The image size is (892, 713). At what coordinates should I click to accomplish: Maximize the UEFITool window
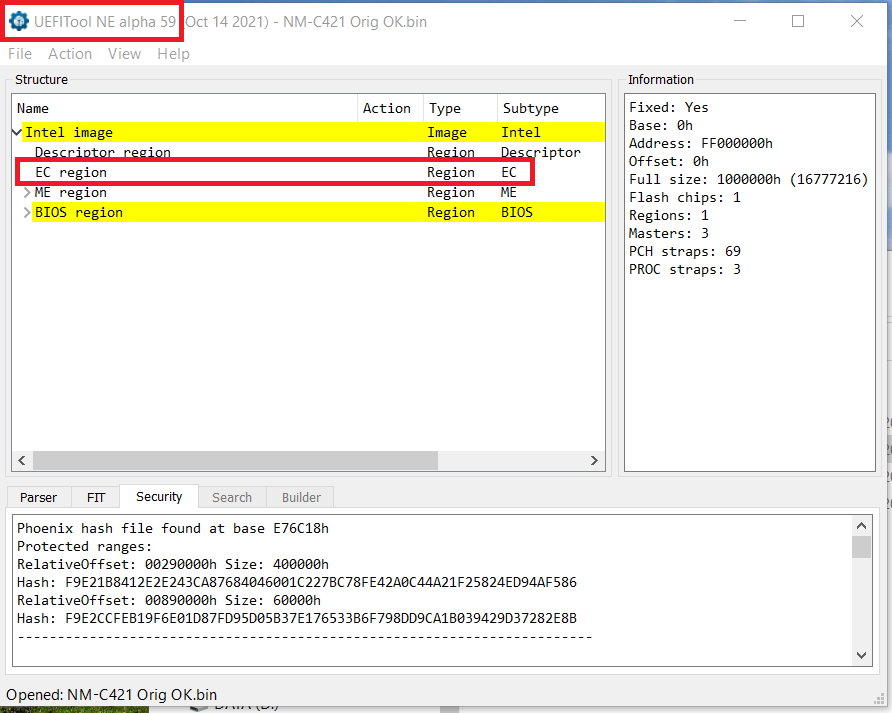798,22
